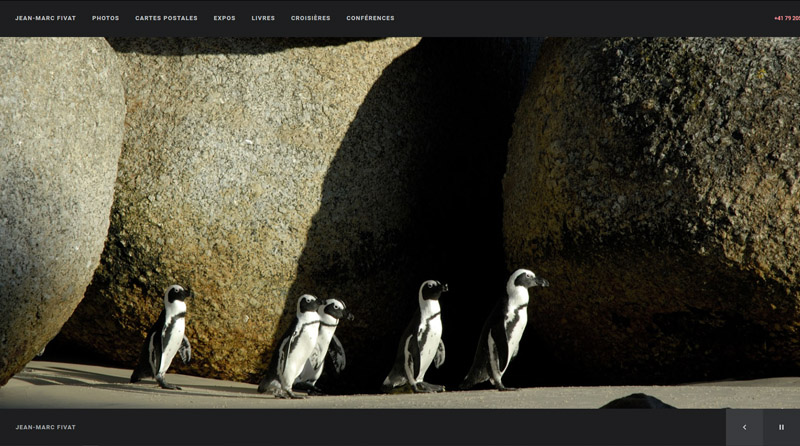Click the Jean-Marc Fivat caption in the footer

[45, 427]
